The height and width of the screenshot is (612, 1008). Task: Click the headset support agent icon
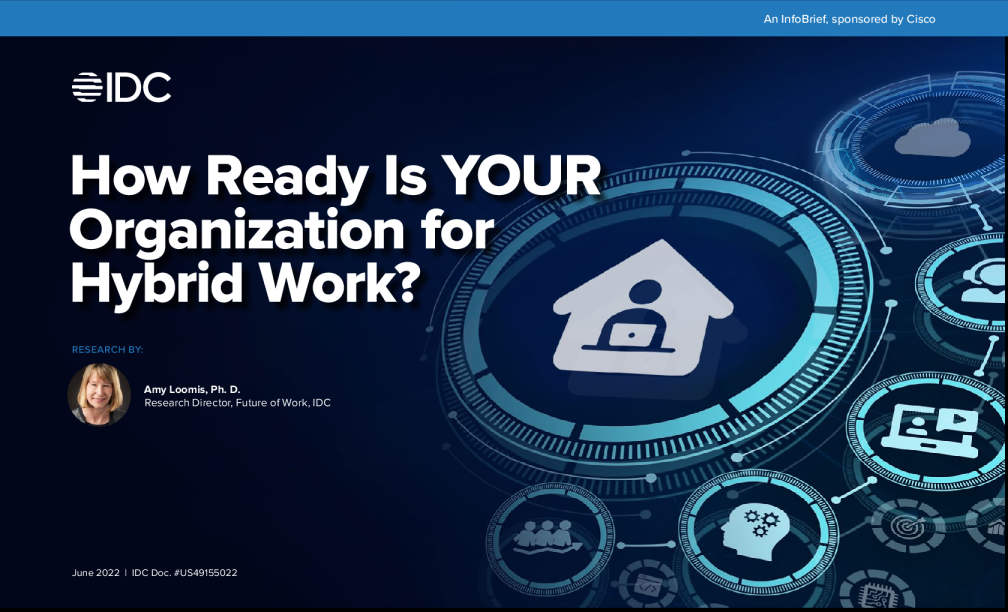tap(983, 283)
